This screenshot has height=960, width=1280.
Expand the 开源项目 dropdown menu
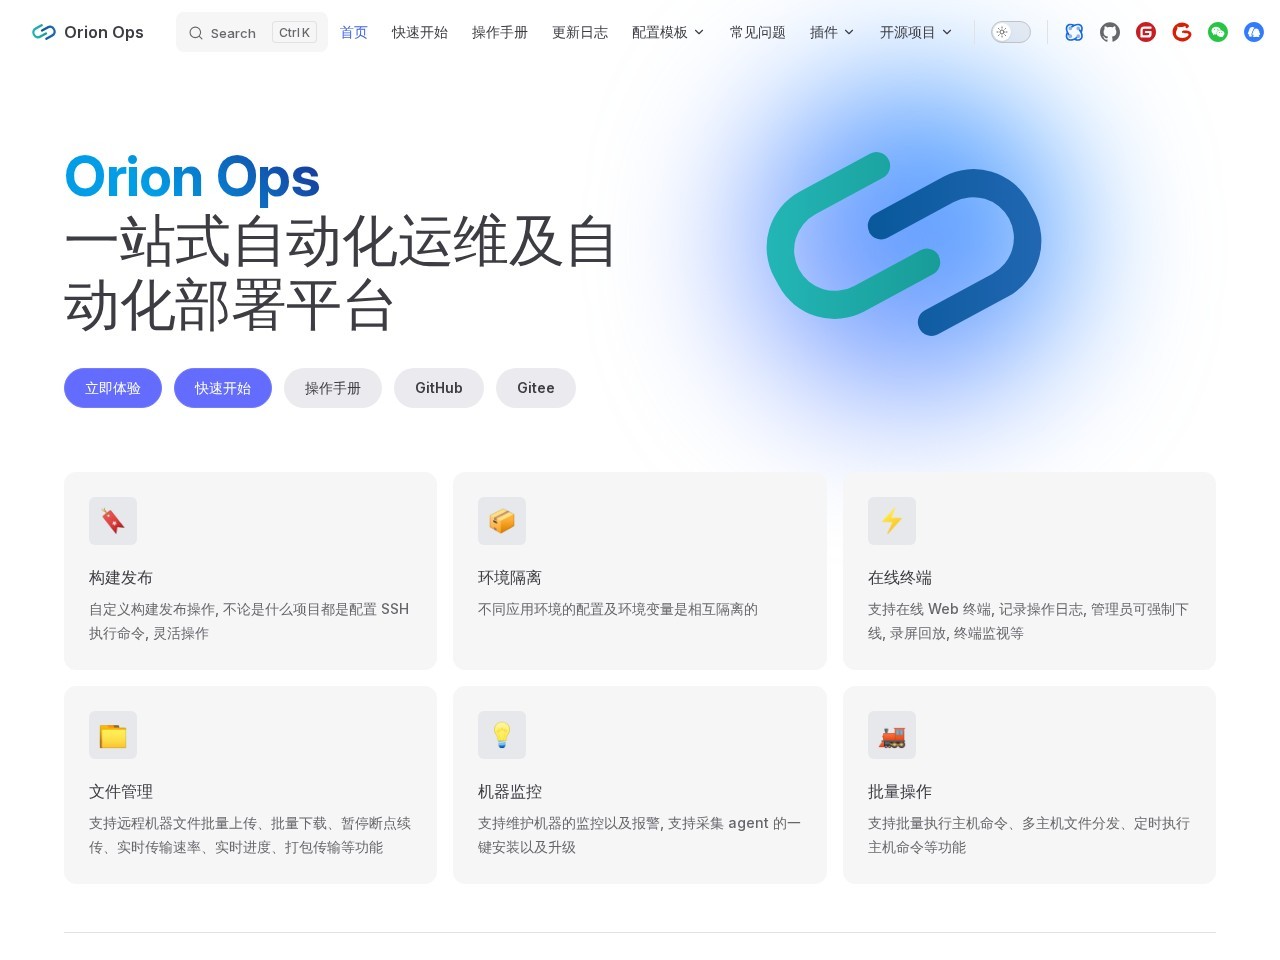(x=916, y=32)
